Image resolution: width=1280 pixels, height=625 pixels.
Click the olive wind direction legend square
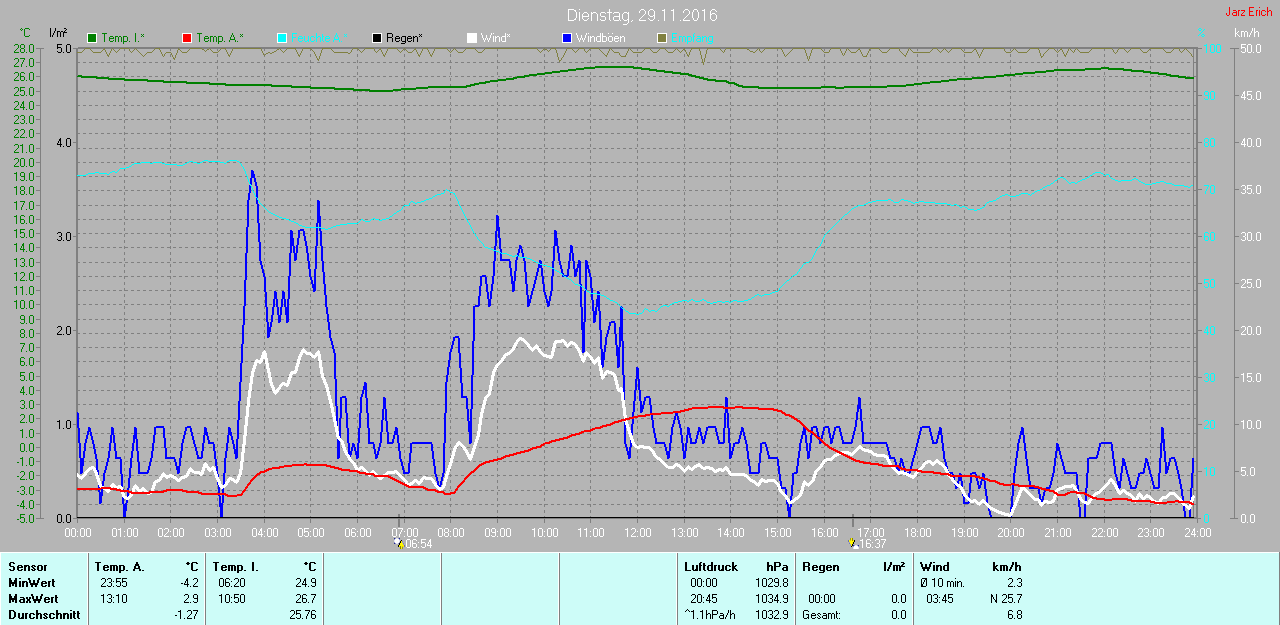[661, 38]
